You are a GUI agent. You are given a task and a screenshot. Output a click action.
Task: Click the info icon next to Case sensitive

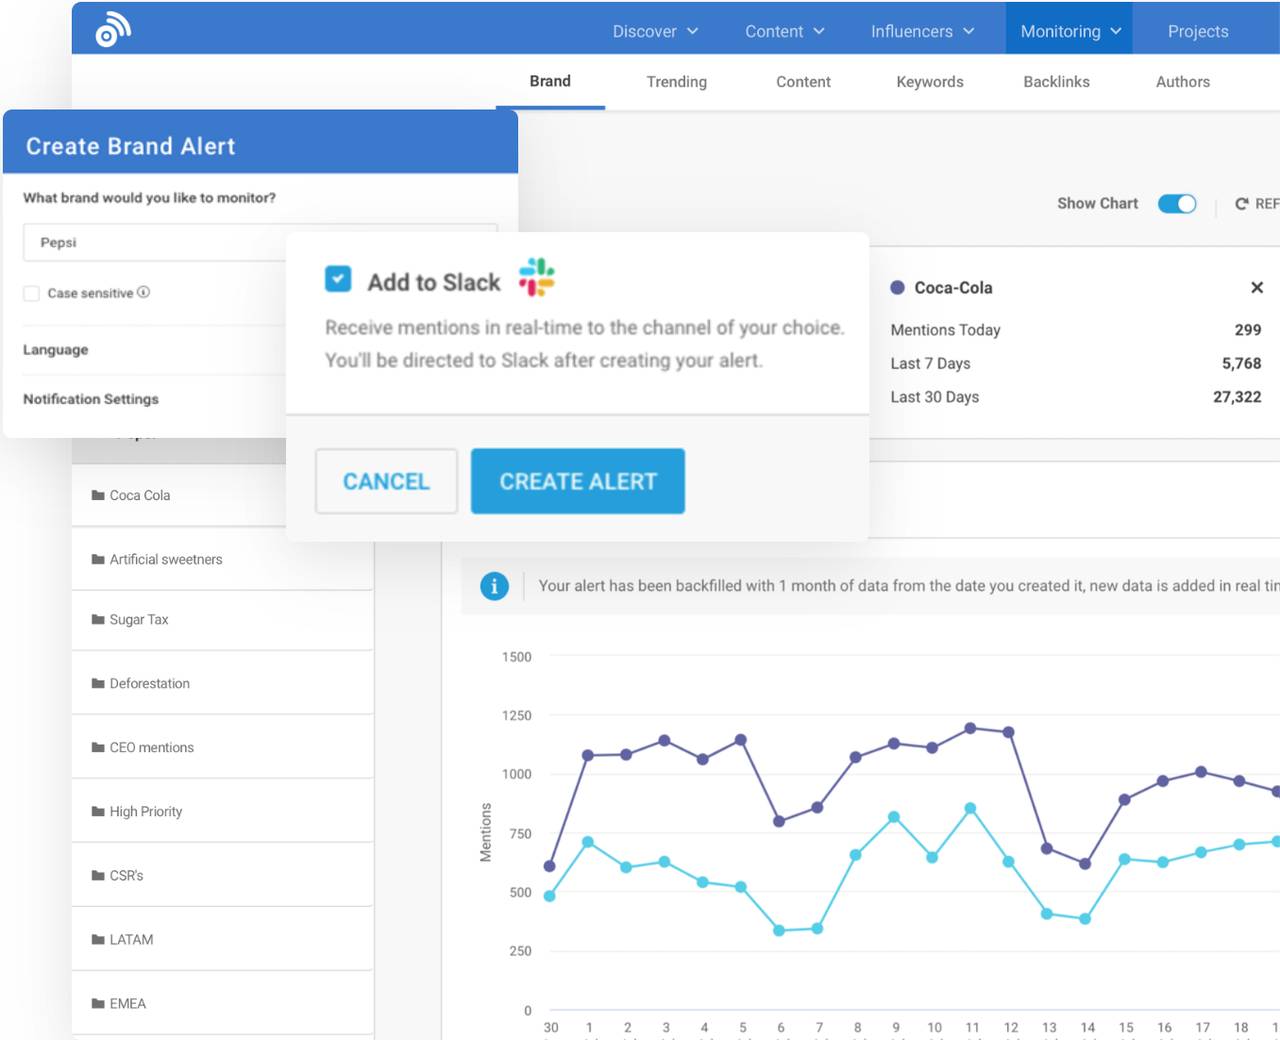[144, 292]
